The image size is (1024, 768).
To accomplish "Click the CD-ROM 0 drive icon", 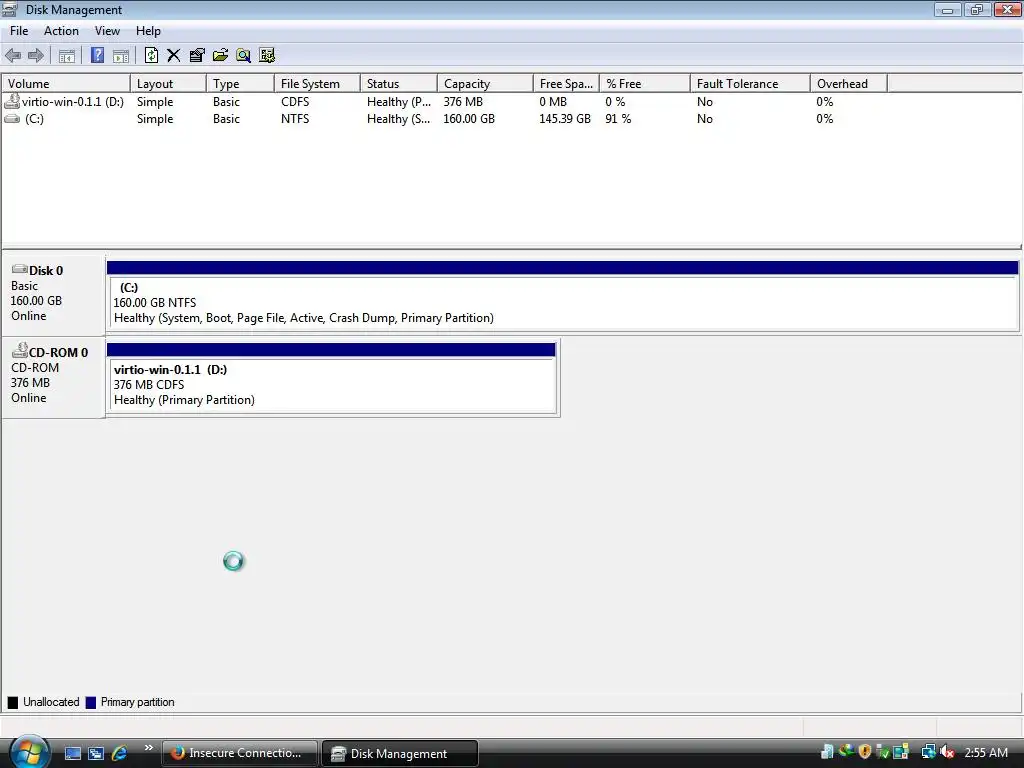I will 20,351.
